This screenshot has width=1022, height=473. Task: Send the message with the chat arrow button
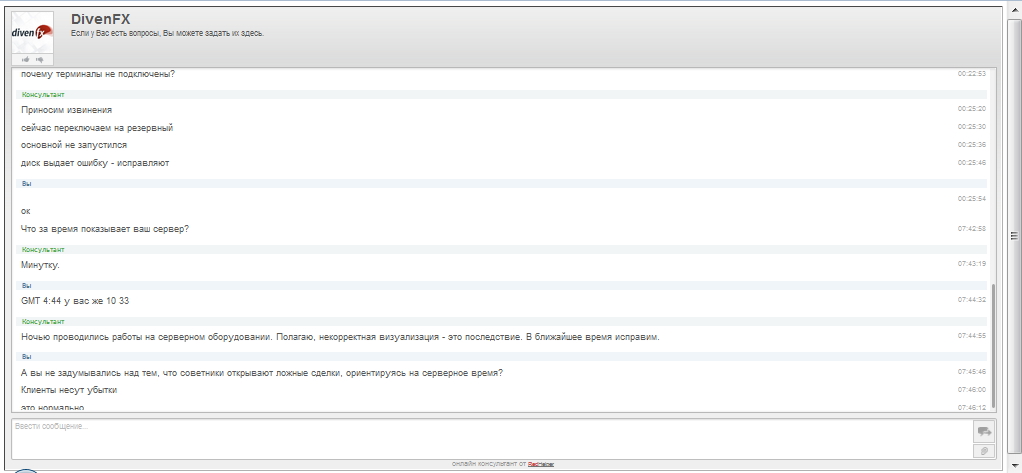(984, 431)
